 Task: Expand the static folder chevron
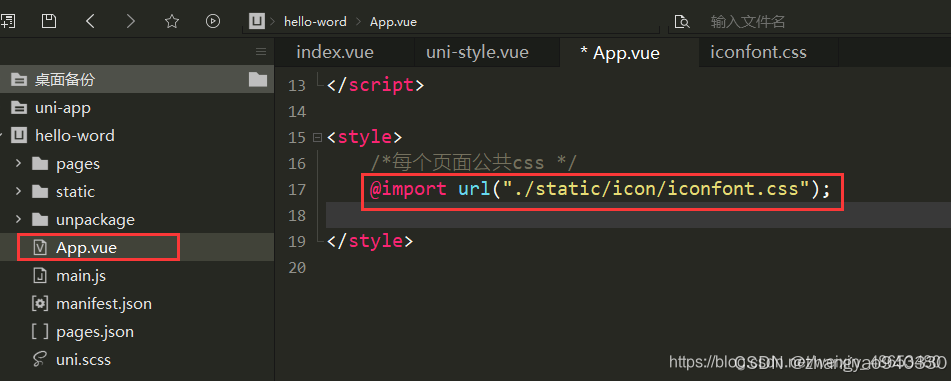[x=18, y=192]
